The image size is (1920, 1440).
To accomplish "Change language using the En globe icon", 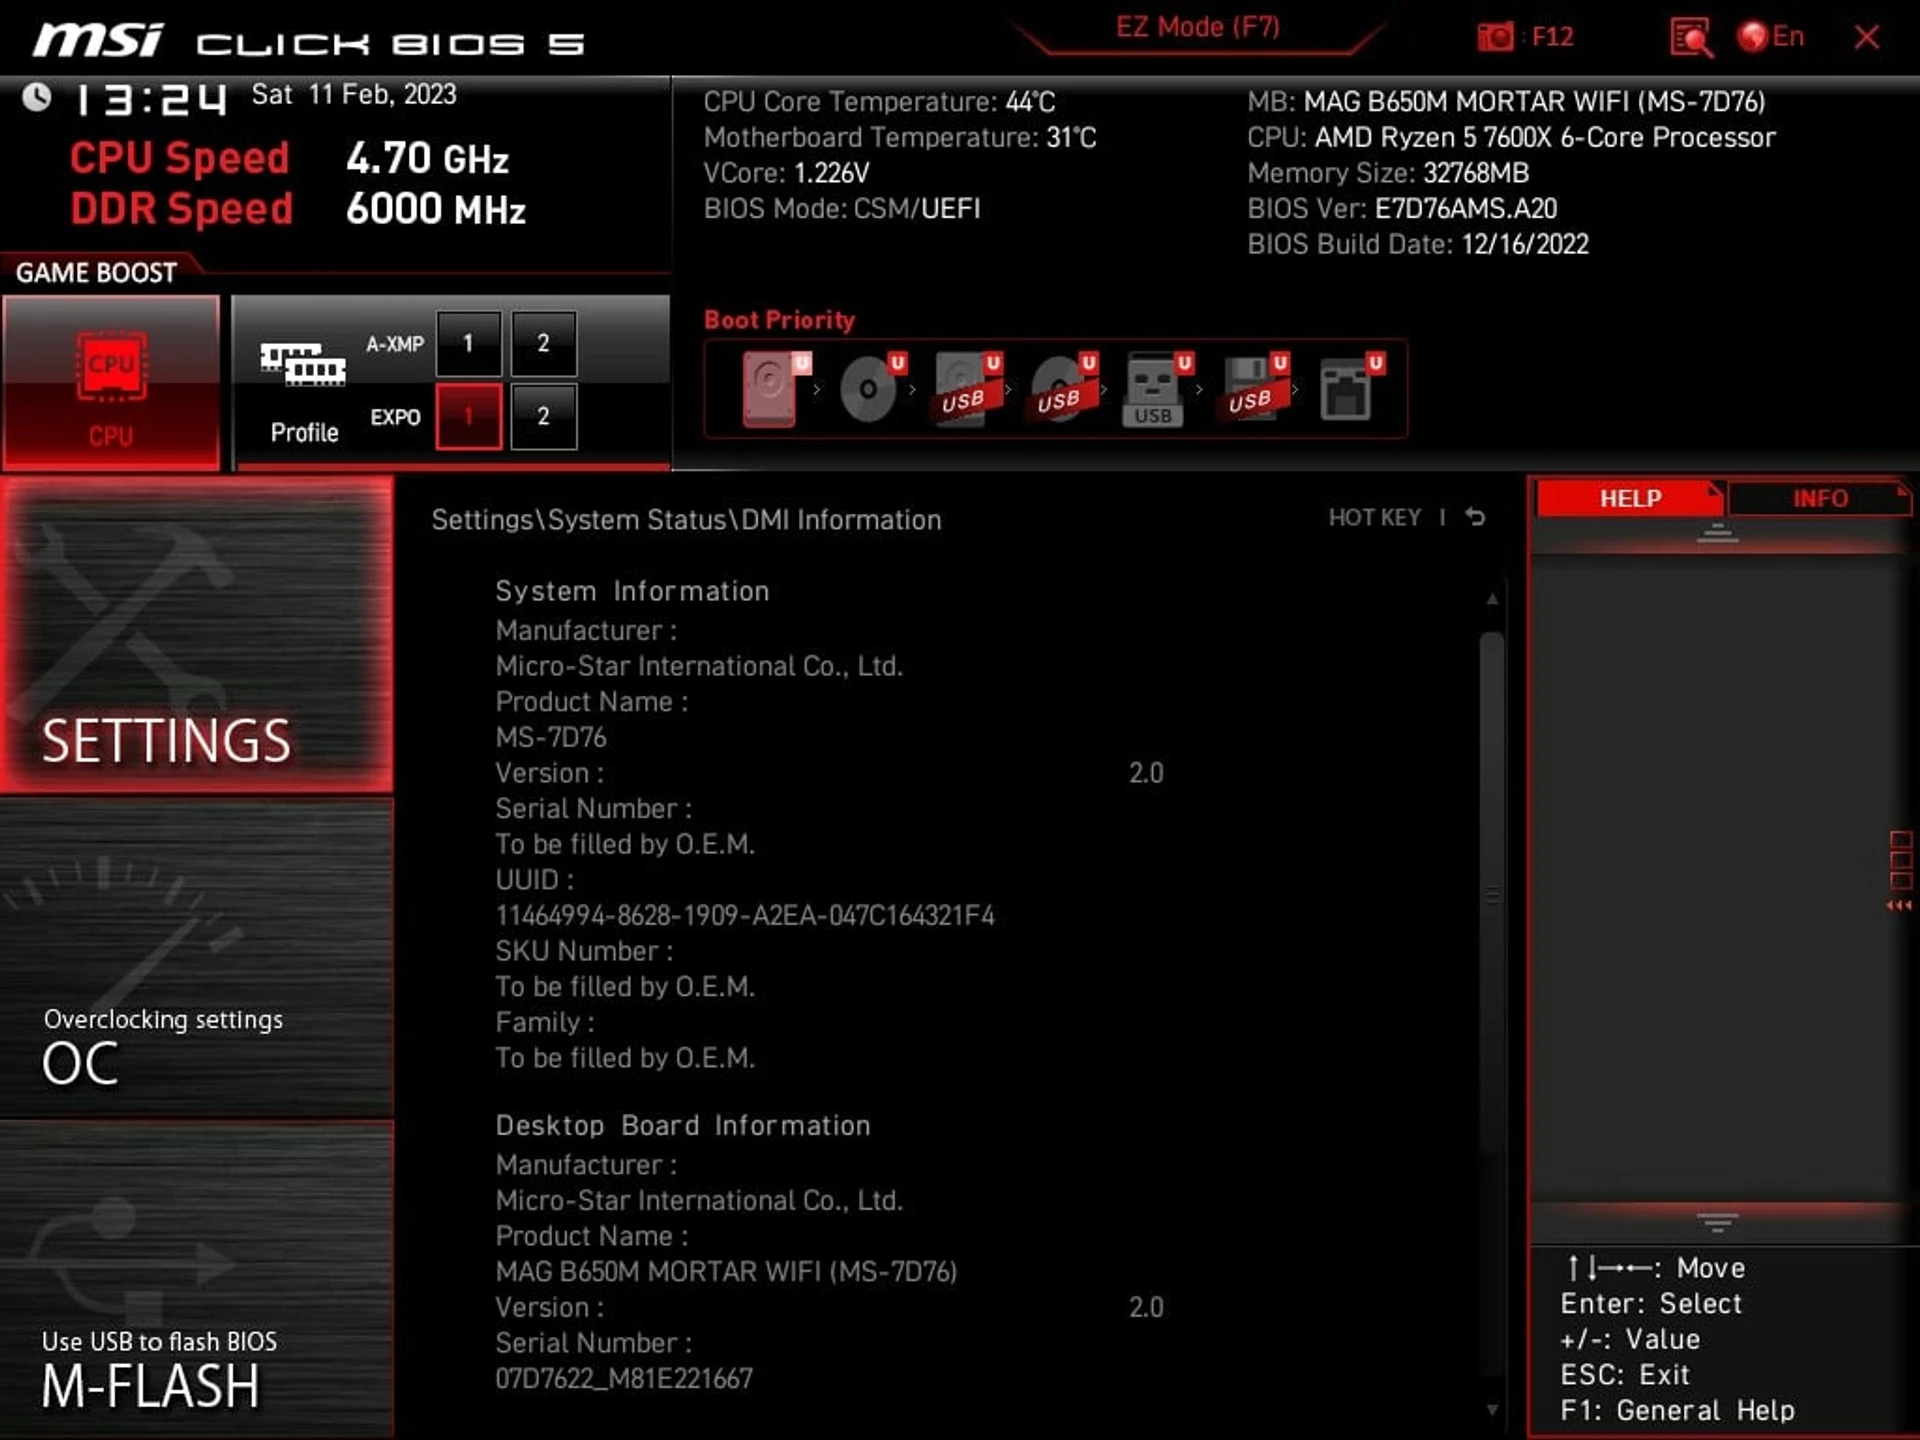I will click(1771, 37).
